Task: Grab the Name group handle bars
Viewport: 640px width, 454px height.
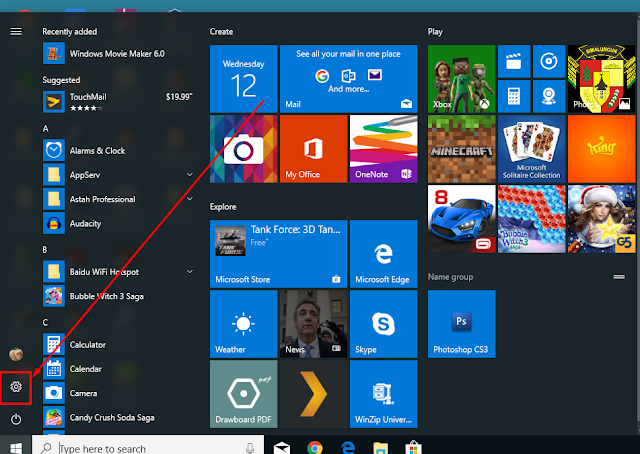Action: (619, 277)
